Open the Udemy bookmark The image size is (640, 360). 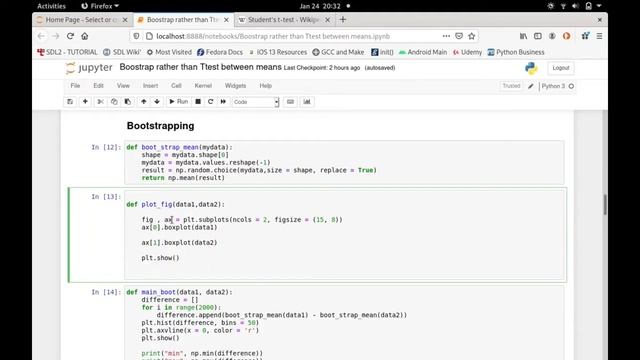(467, 52)
